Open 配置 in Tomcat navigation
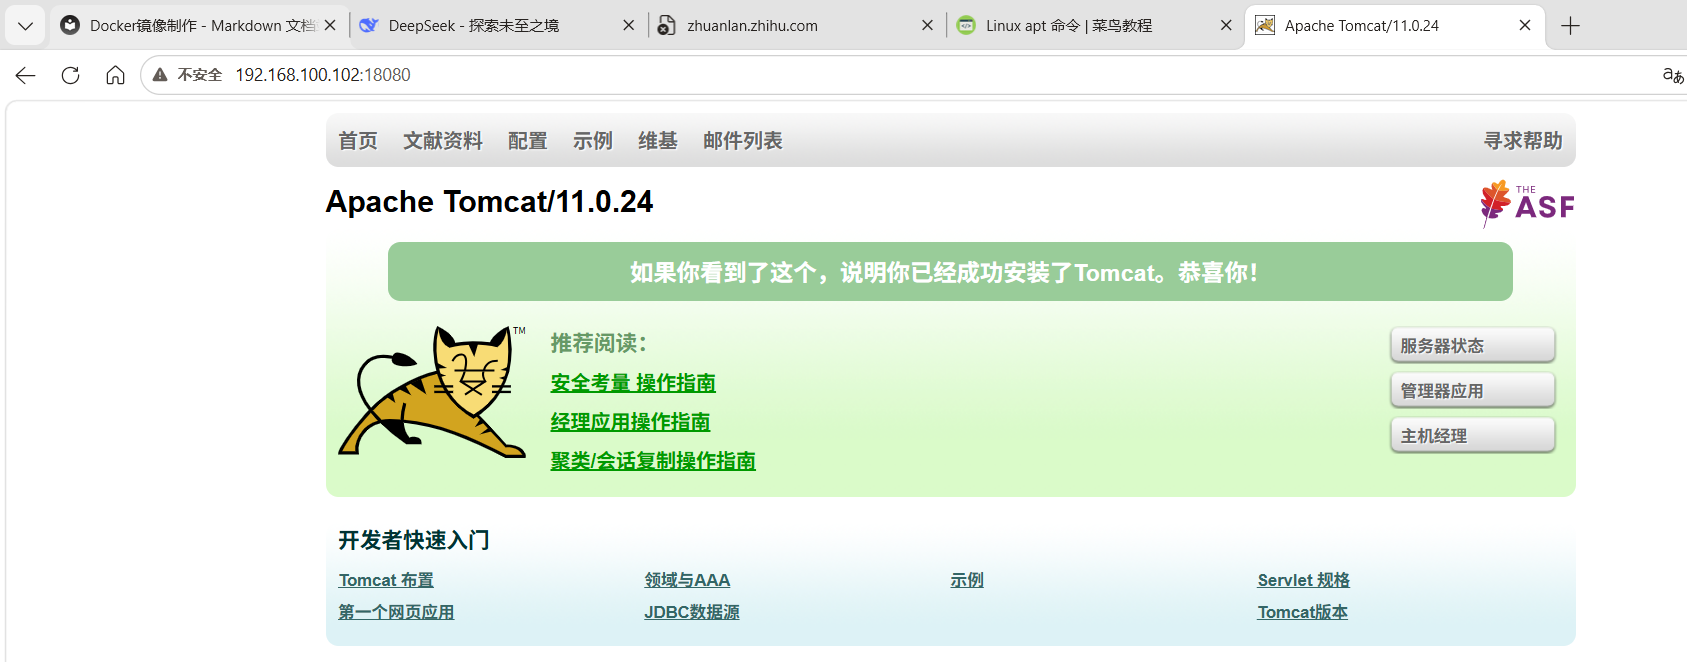 pos(528,141)
